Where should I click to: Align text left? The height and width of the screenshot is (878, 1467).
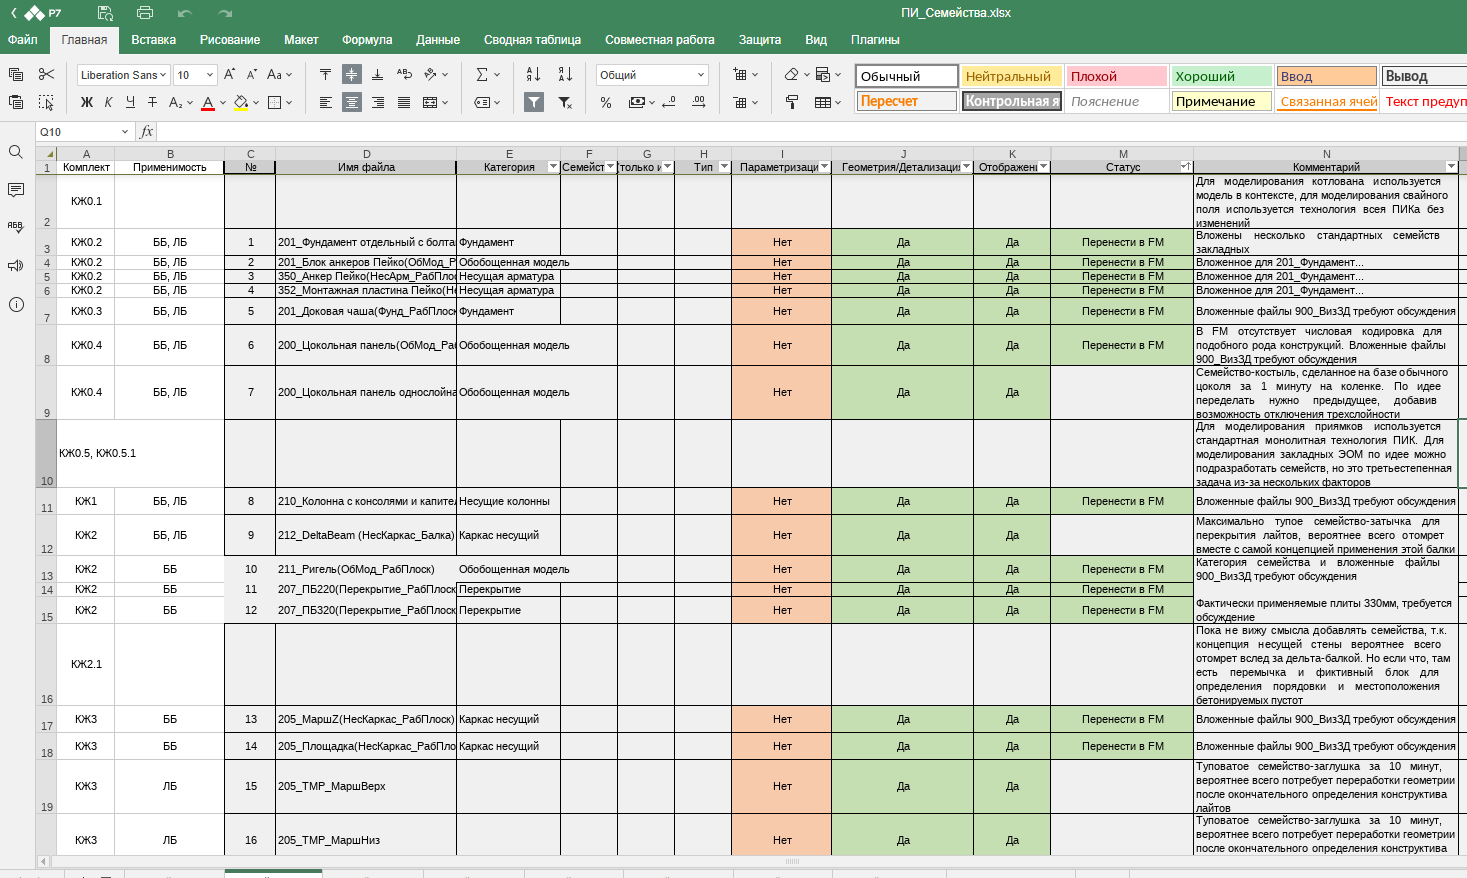click(325, 102)
